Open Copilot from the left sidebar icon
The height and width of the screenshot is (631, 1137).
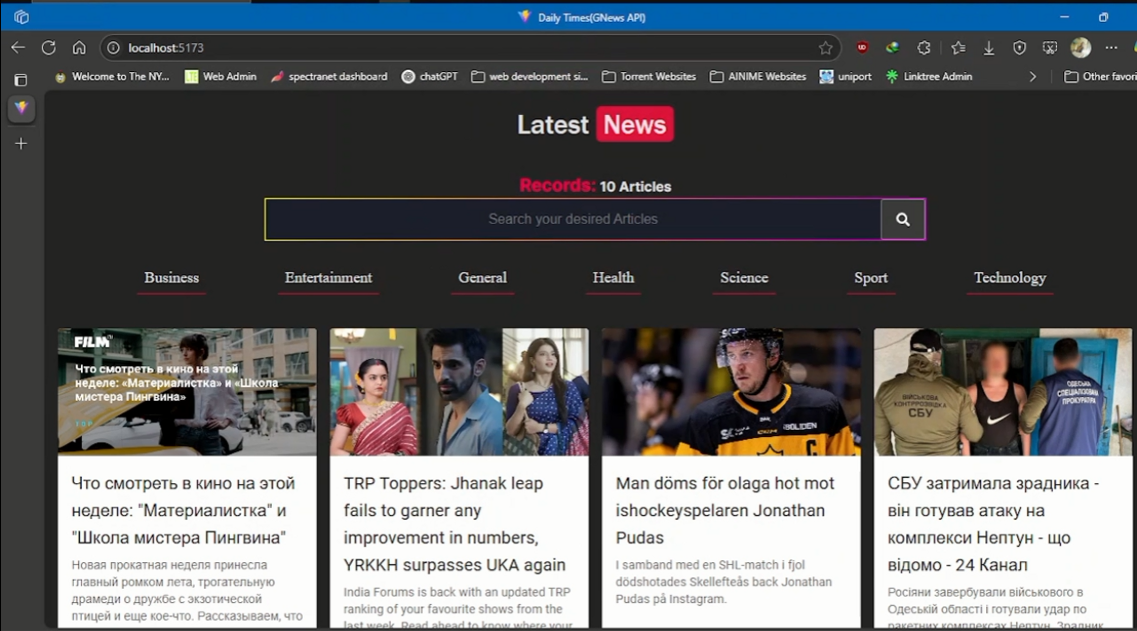click(x=20, y=110)
